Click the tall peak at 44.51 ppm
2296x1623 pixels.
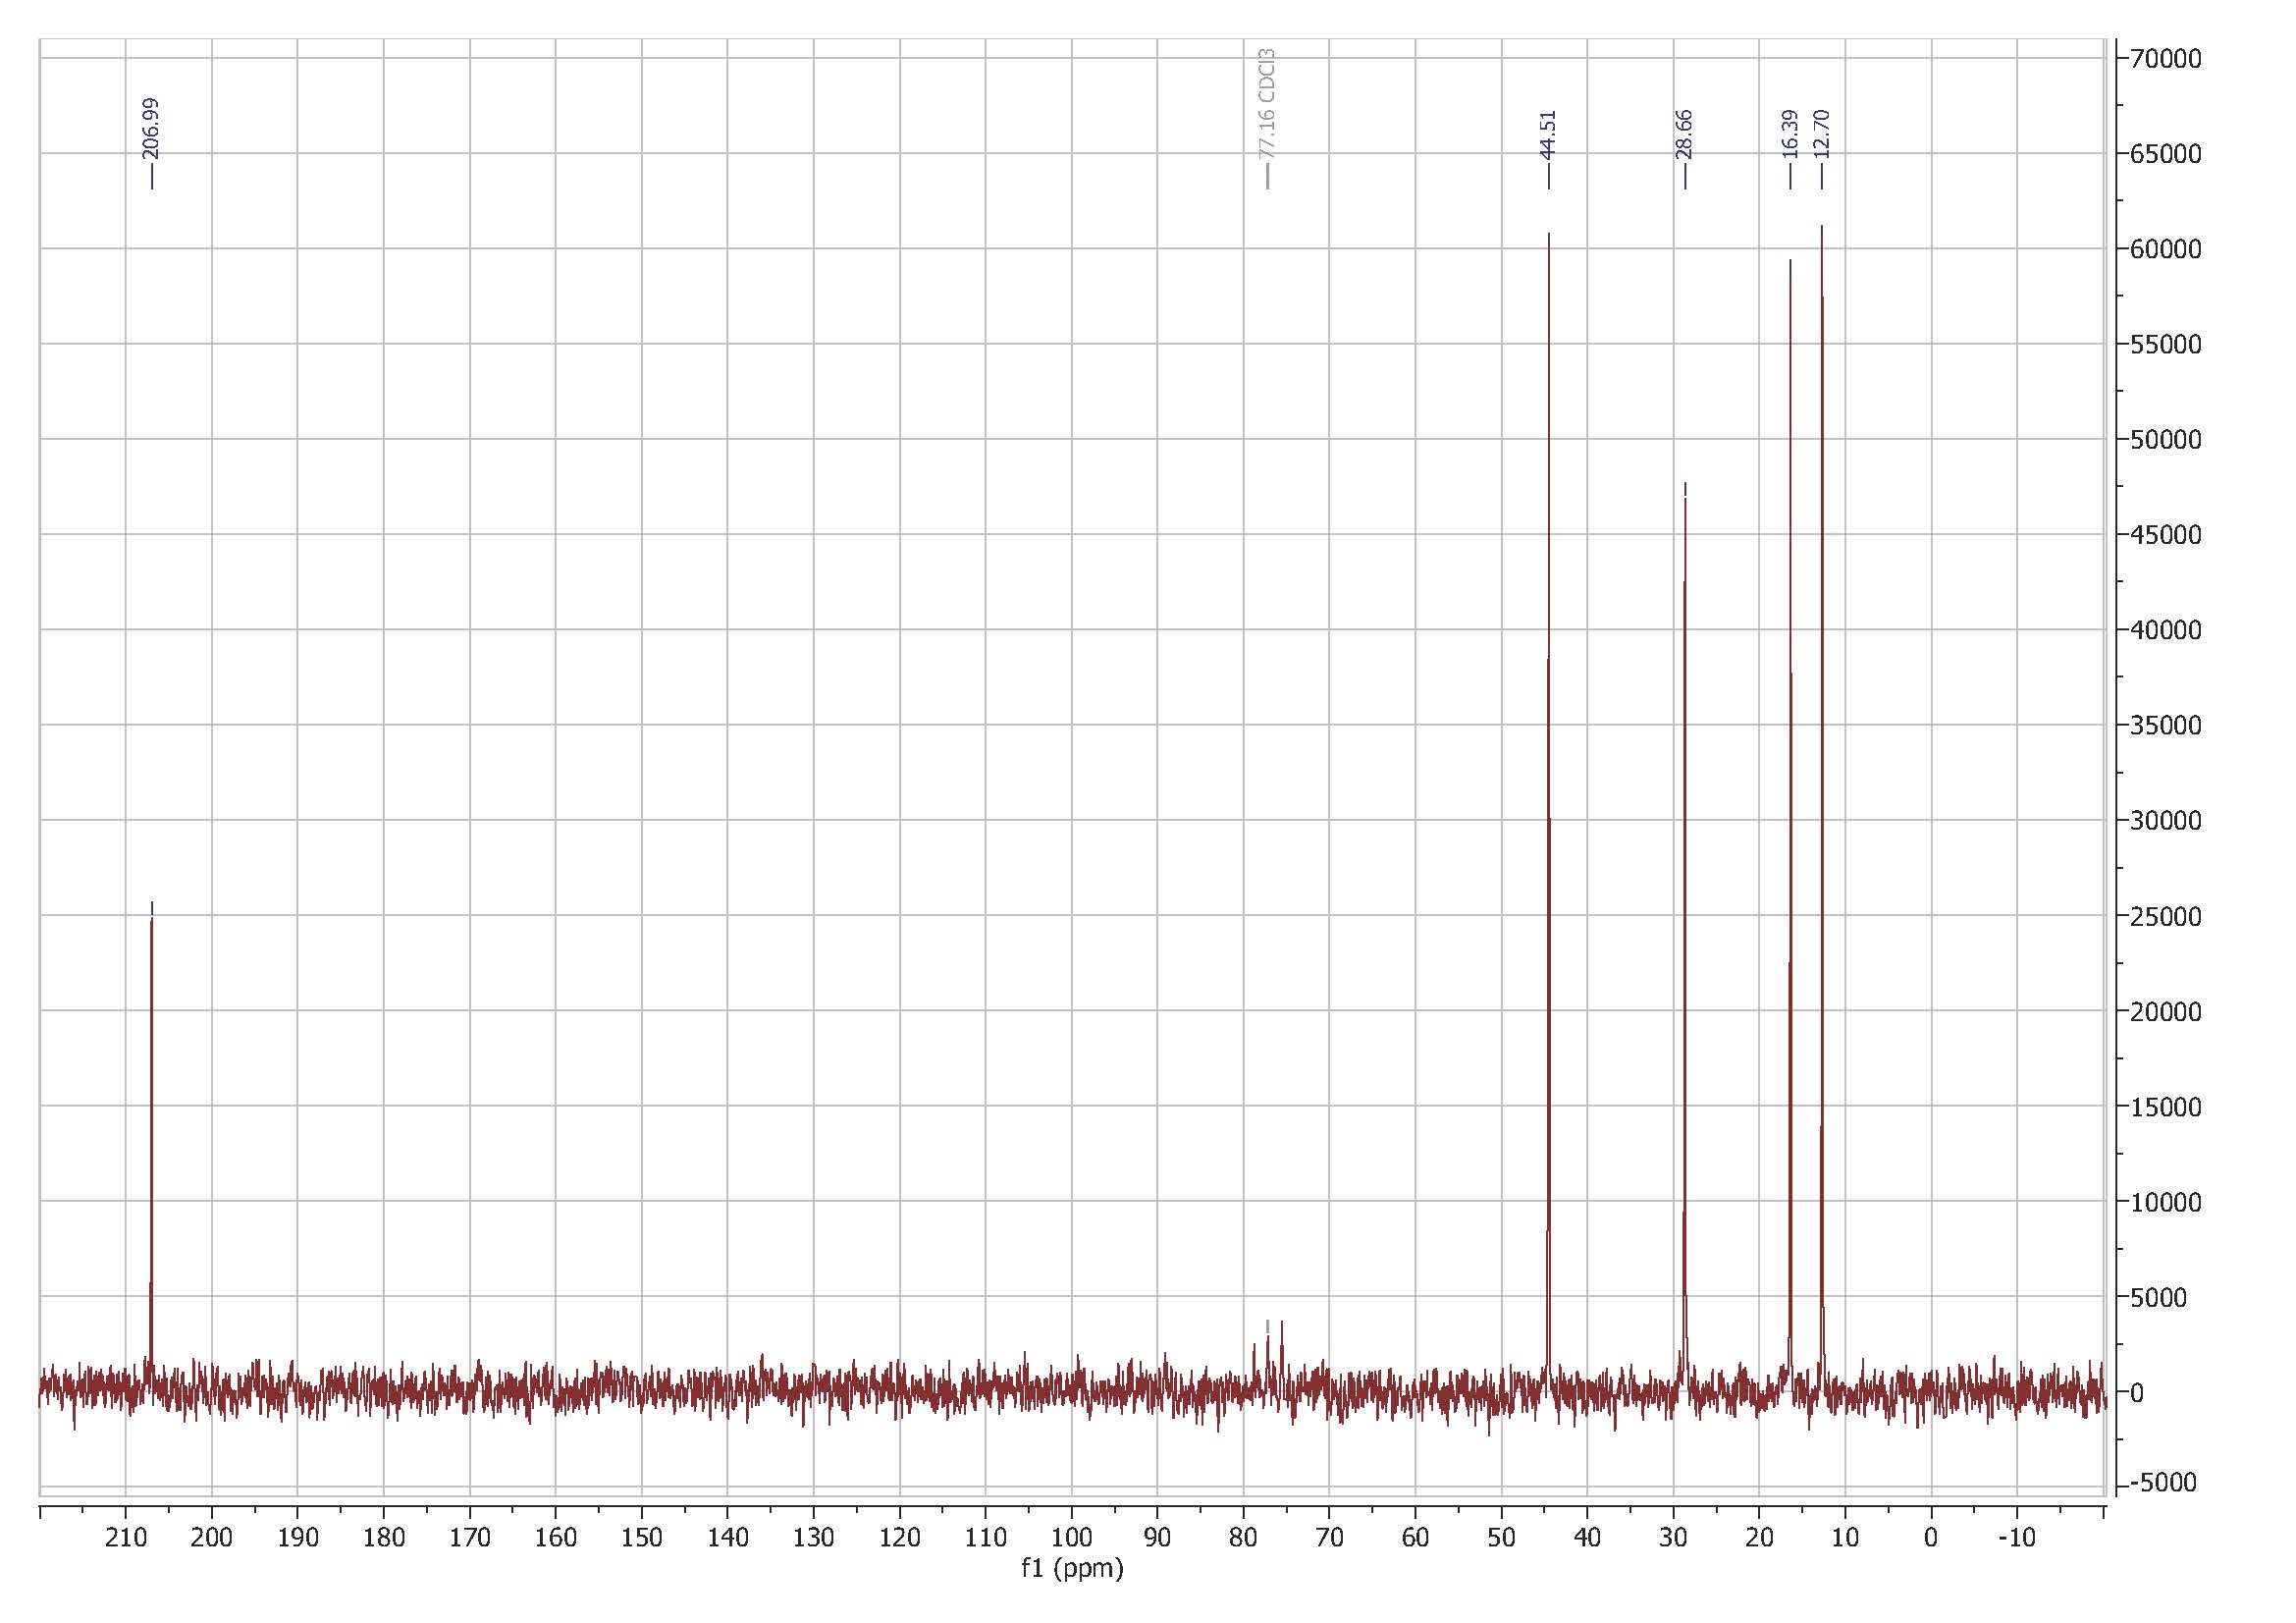point(1548,700)
